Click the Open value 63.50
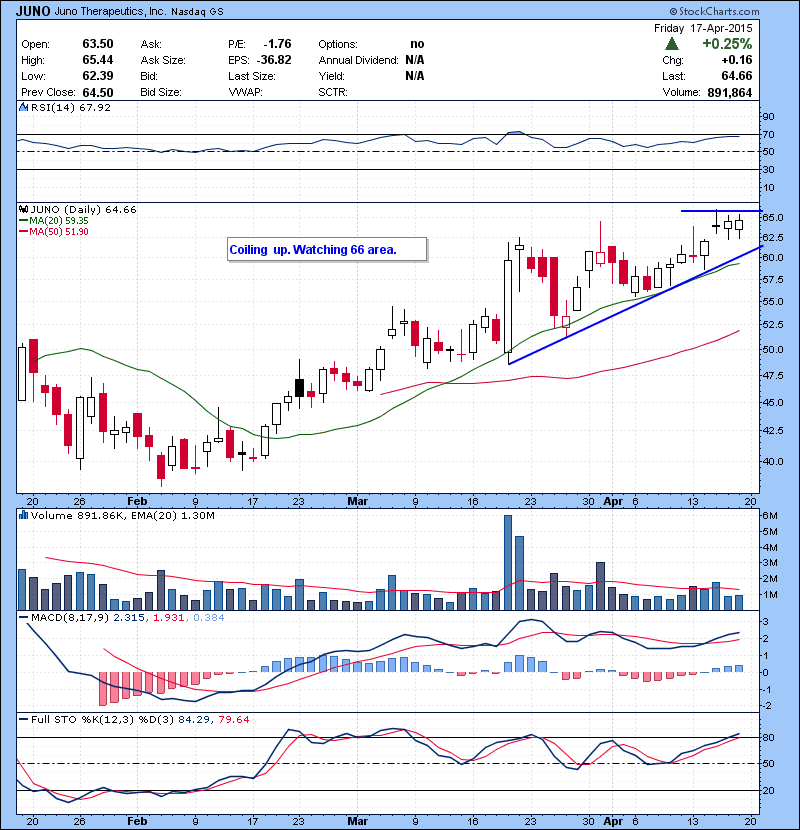The image size is (800, 830). tap(98, 44)
